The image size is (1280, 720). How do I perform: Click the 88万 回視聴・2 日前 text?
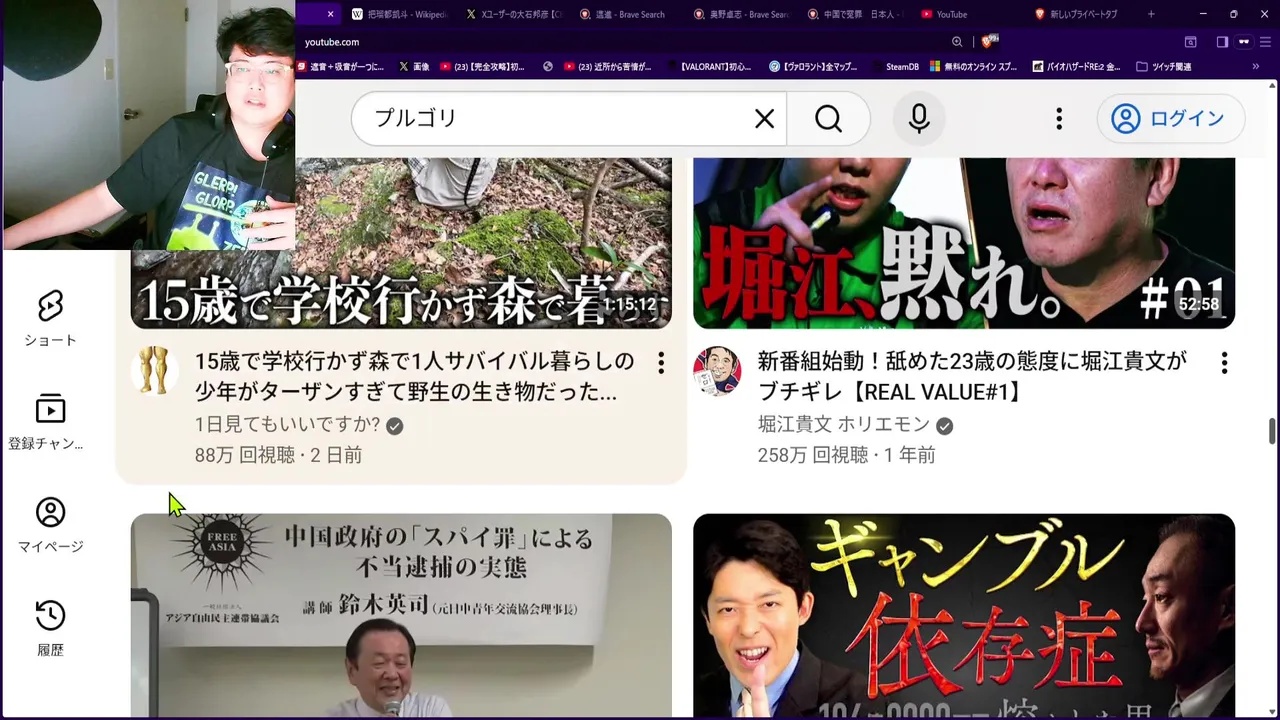tap(278, 455)
